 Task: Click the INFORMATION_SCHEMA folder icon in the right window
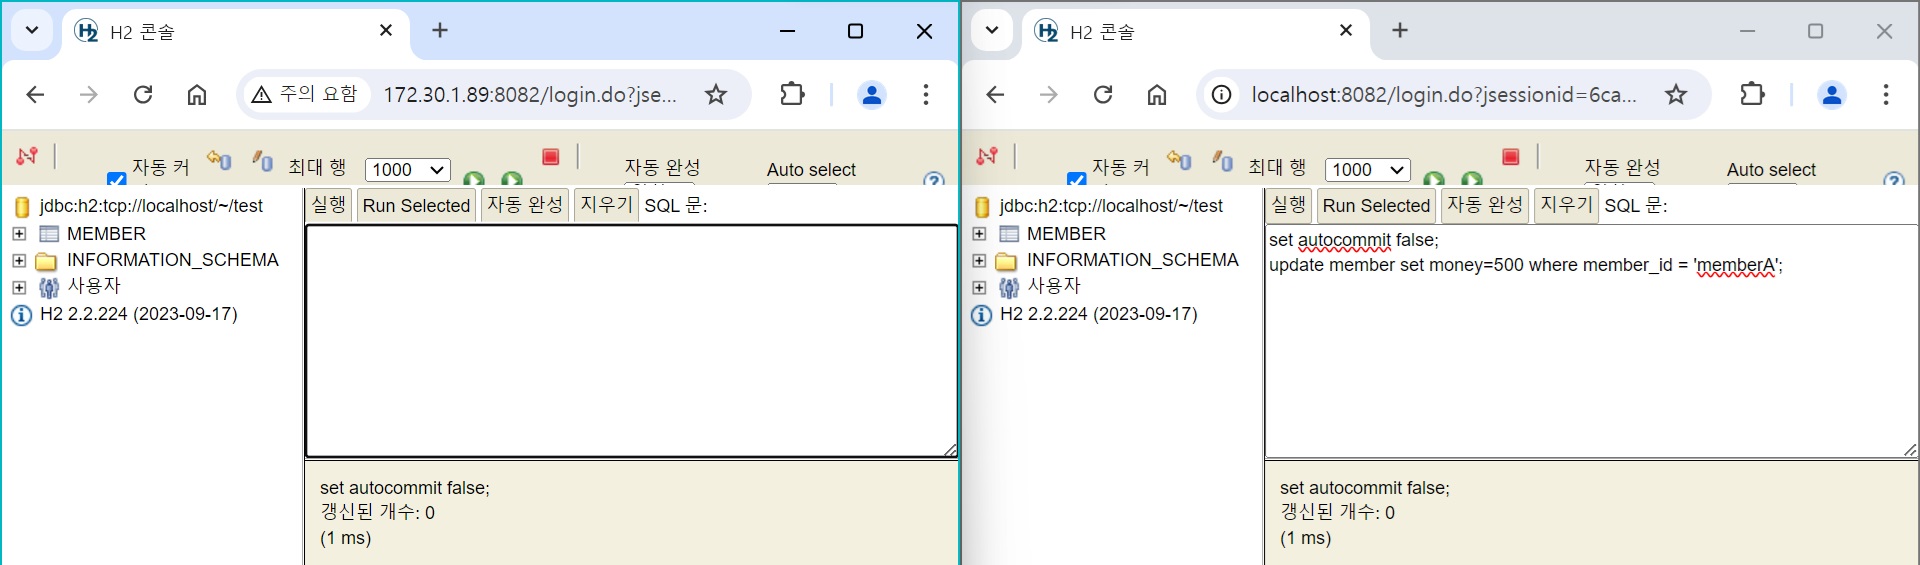[1006, 261]
